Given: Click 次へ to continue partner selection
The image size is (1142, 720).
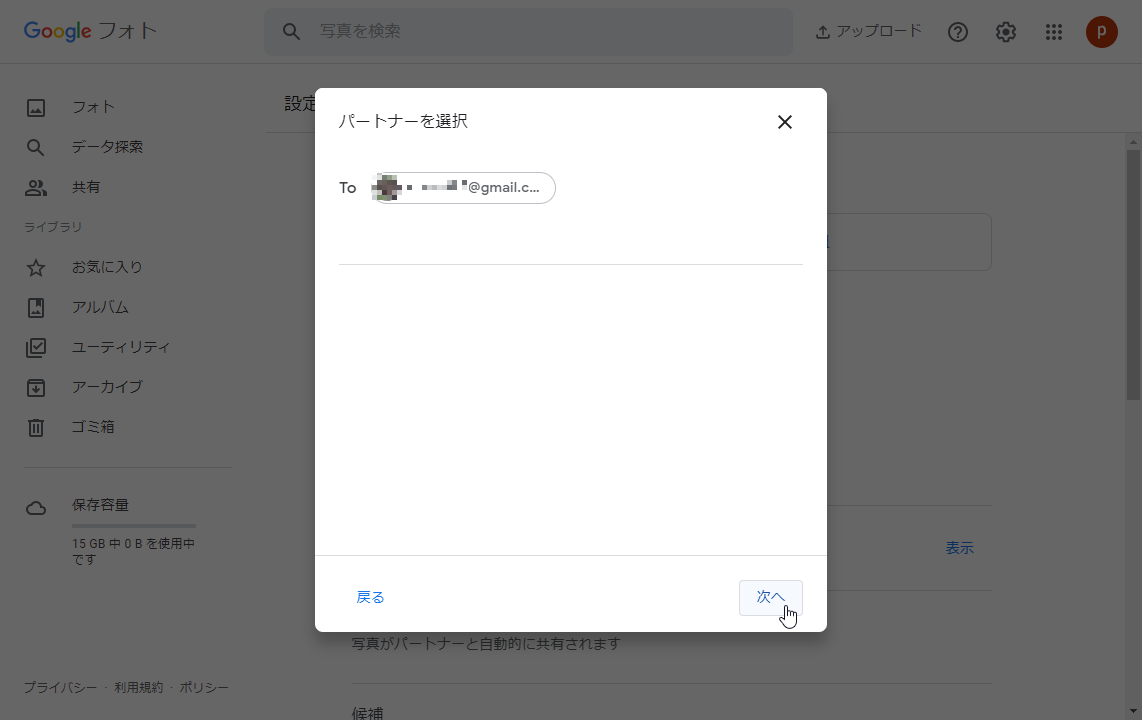Looking at the screenshot, I should pyautogui.click(x=770, y=596).
